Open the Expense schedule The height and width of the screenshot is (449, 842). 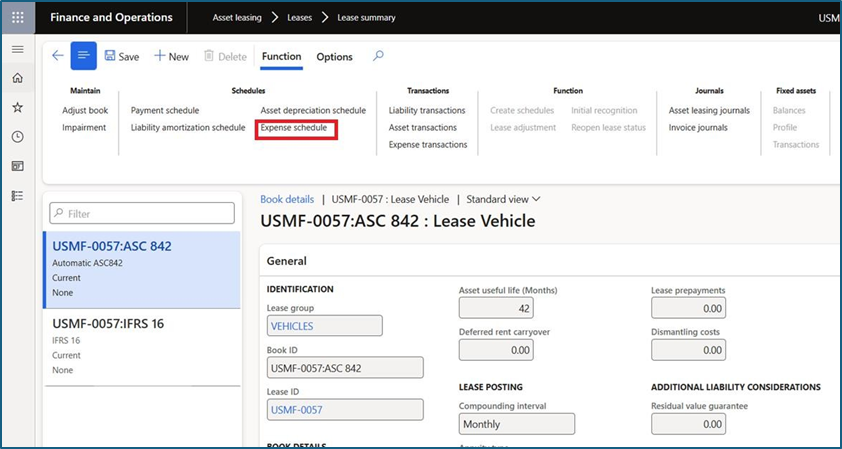point(294,128)
